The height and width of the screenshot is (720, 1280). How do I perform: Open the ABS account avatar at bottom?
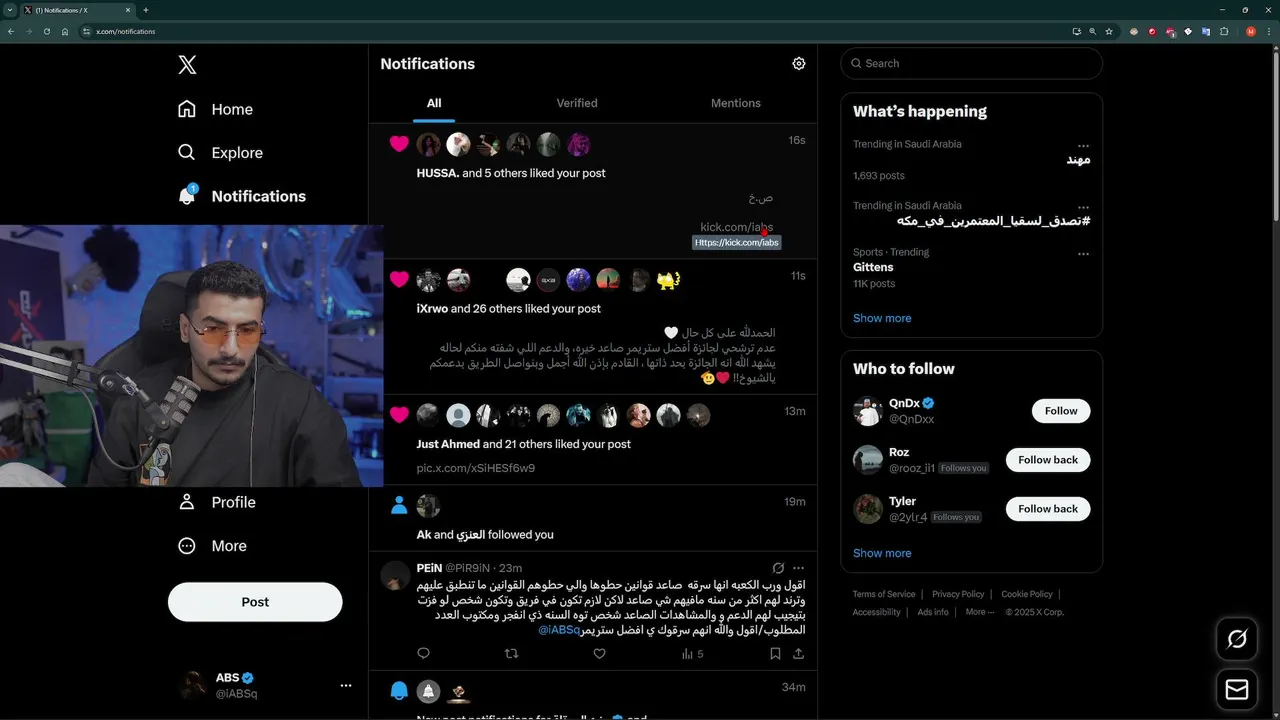click(193, 685)
